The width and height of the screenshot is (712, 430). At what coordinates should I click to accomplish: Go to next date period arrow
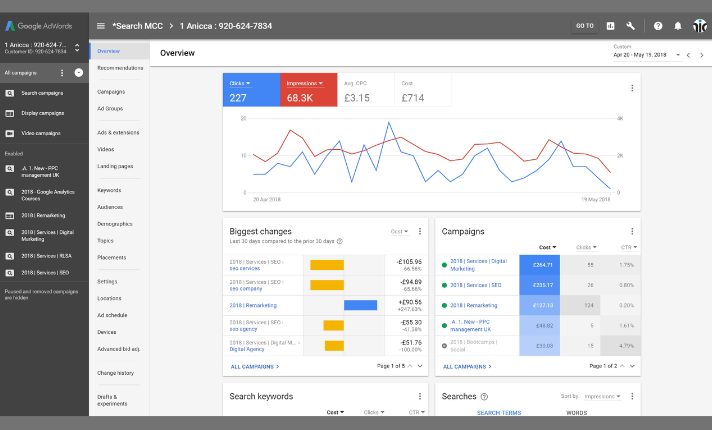[x=701, y=55]
